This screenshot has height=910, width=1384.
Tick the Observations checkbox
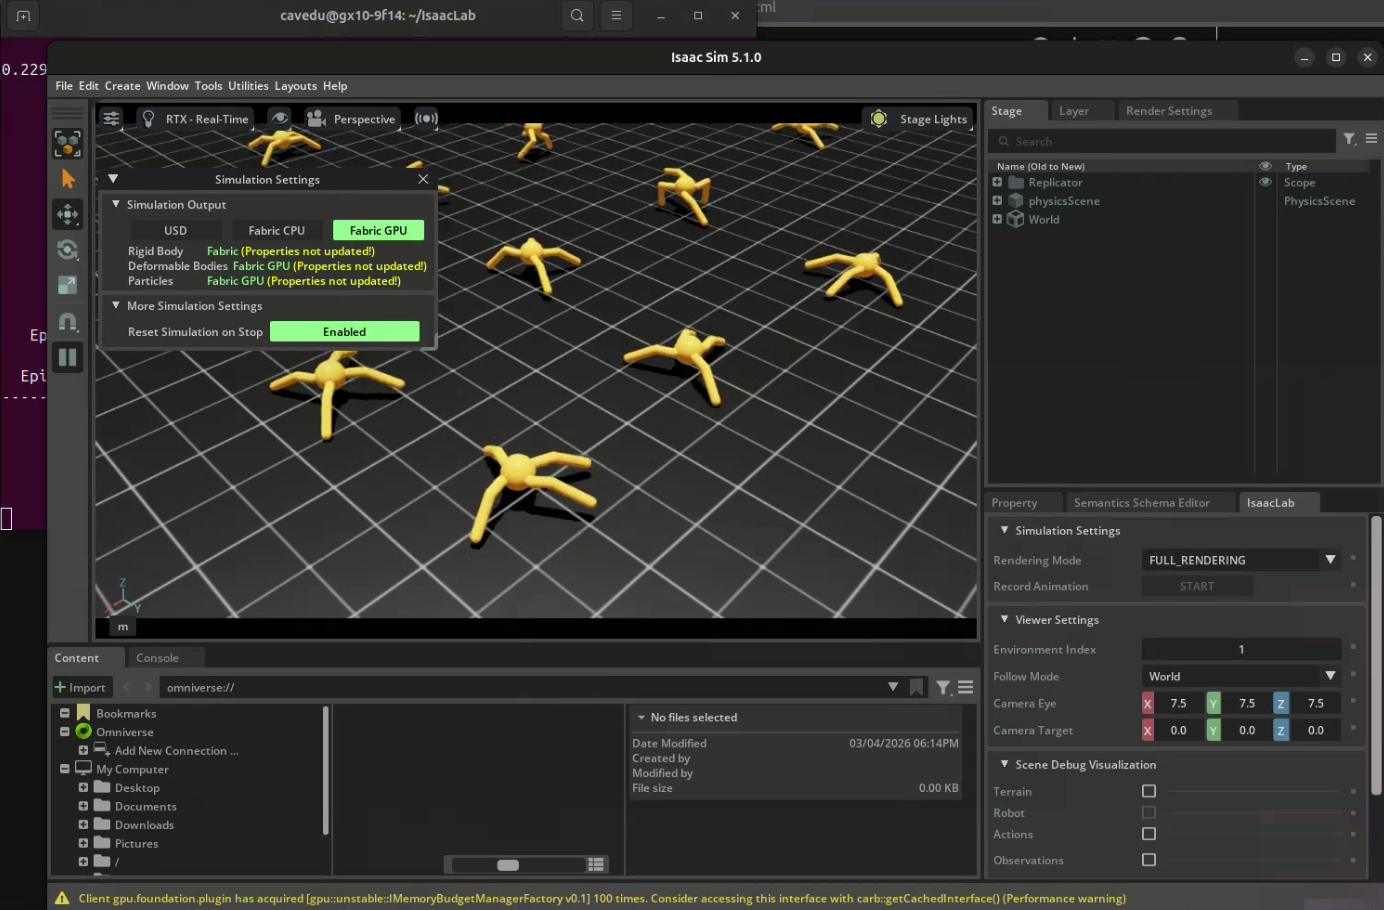(1149, 860)
